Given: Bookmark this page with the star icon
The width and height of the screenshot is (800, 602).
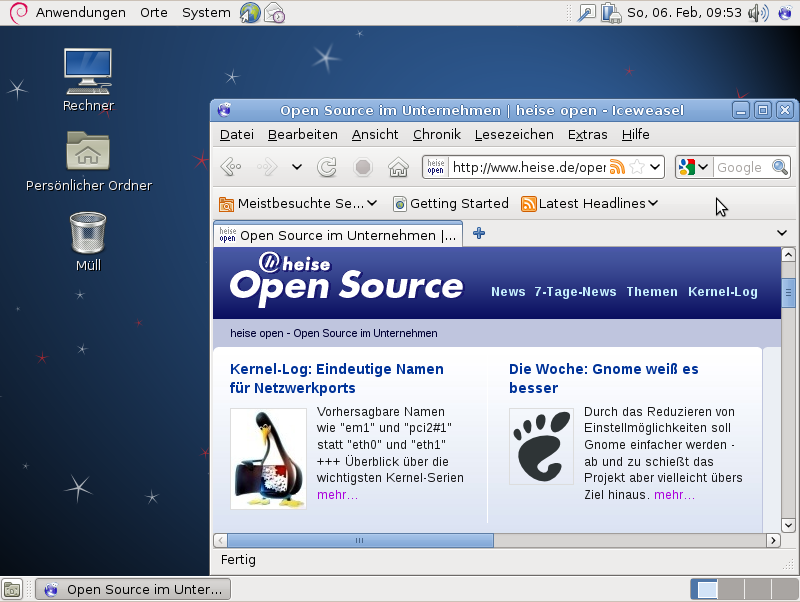Looking at the screenshot, I should point(637,167).
